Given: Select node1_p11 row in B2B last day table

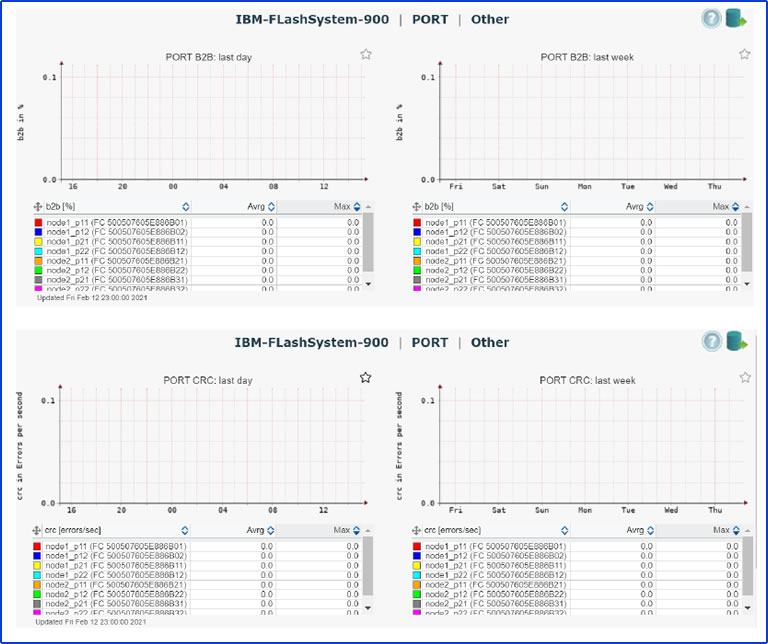Looking at the screenshot, I should pyautogui.click(x=198, y=222).
